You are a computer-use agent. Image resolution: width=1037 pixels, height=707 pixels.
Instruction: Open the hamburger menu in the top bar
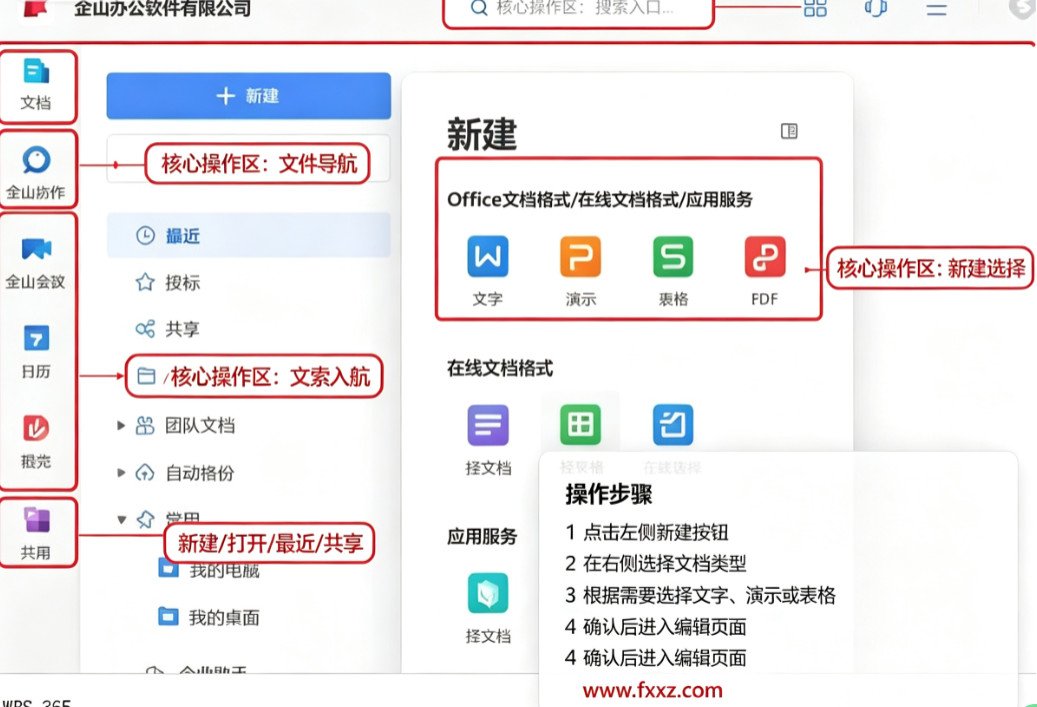[936, 8]
